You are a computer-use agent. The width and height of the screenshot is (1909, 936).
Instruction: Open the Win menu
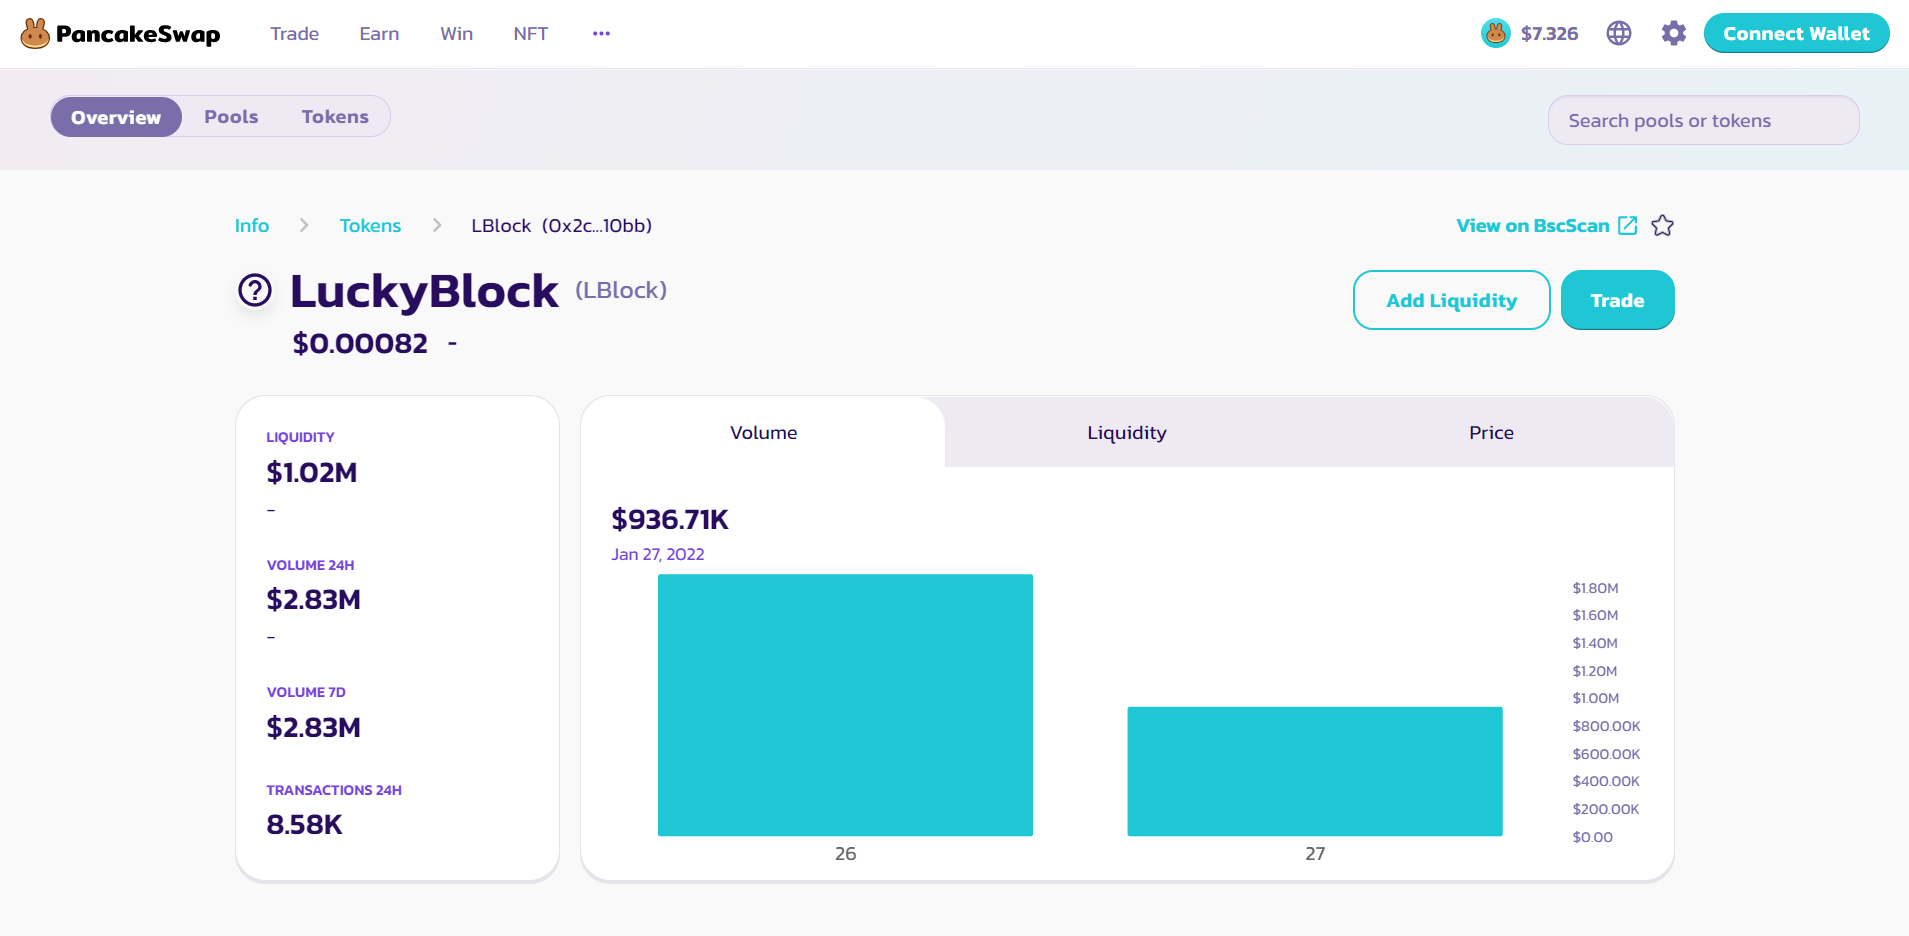pyautogui.click(x=456, y=34)
